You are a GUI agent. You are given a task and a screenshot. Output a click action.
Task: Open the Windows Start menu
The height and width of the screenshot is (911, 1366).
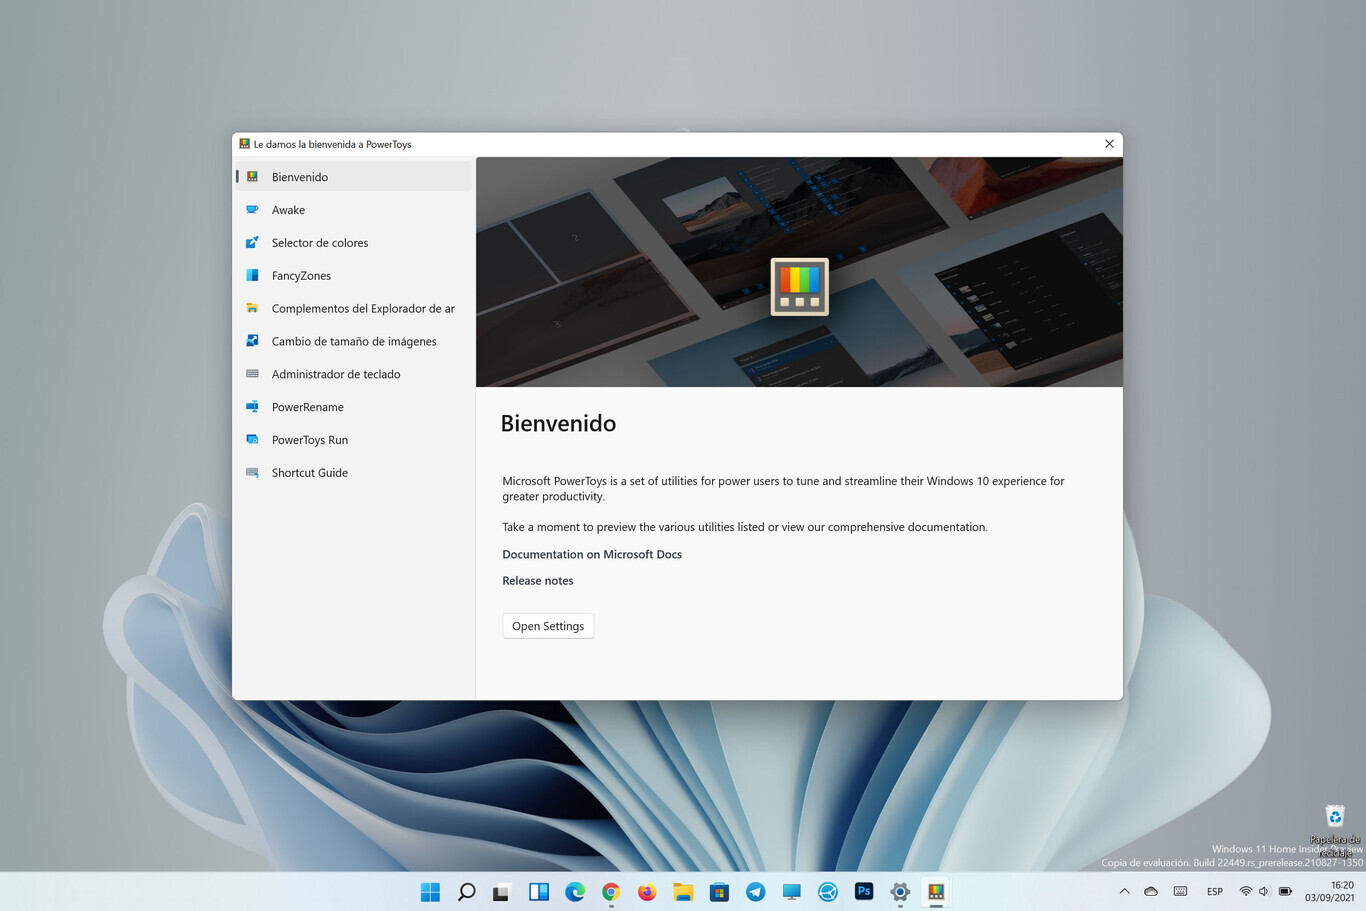tap(430, 892)
